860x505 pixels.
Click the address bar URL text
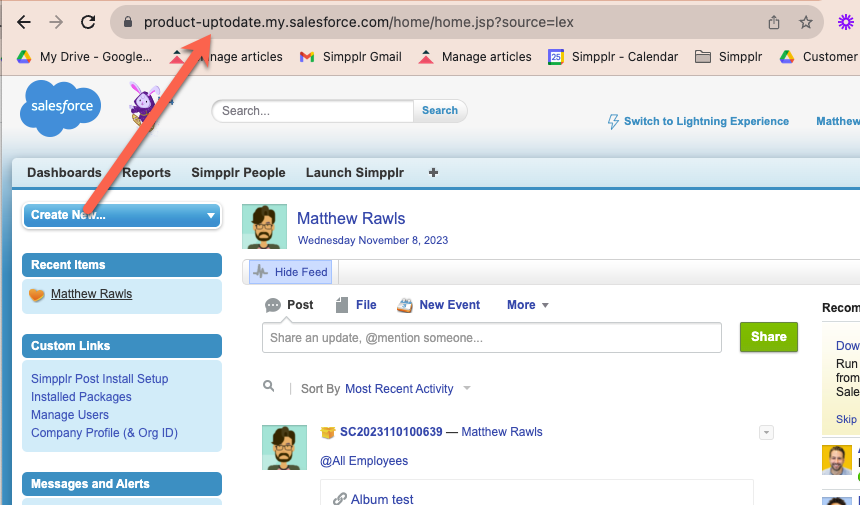pos(359,22)
